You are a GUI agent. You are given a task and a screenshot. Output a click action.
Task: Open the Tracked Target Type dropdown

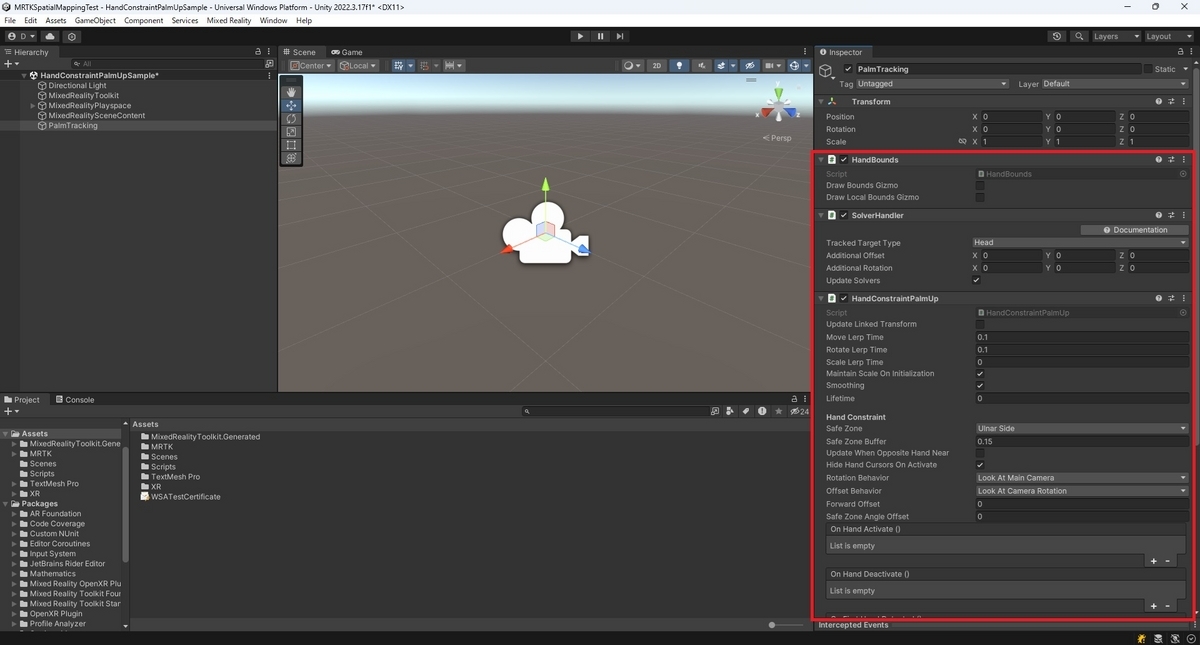pos(1080,243)
